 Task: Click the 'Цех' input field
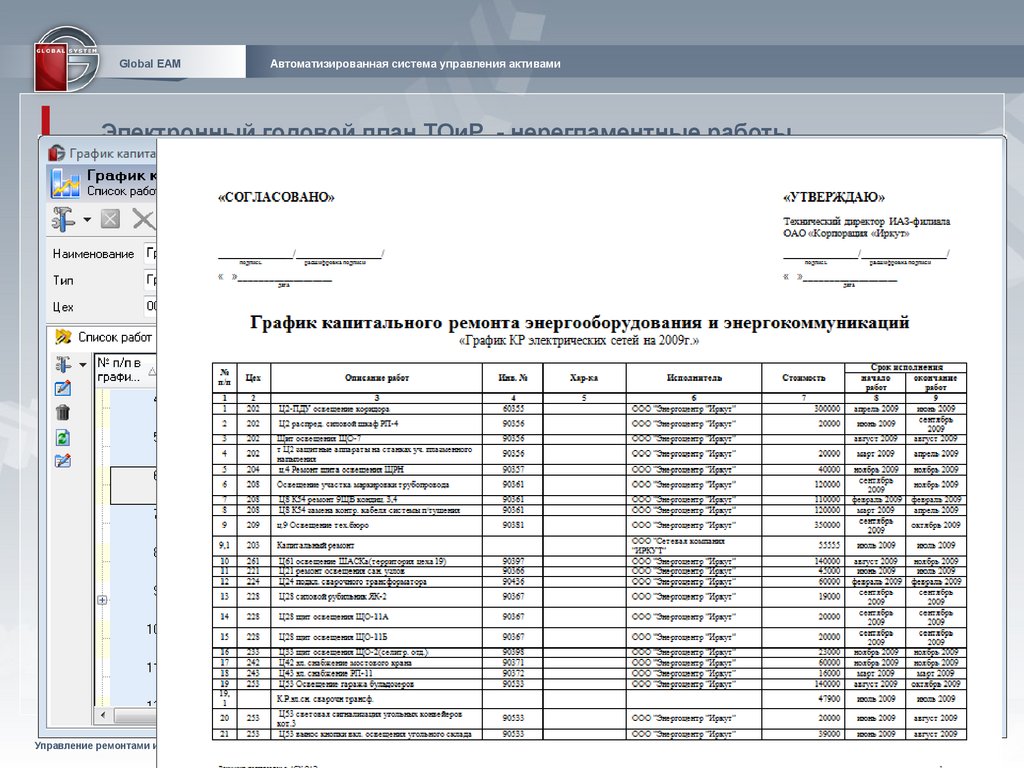click(151, 307)
